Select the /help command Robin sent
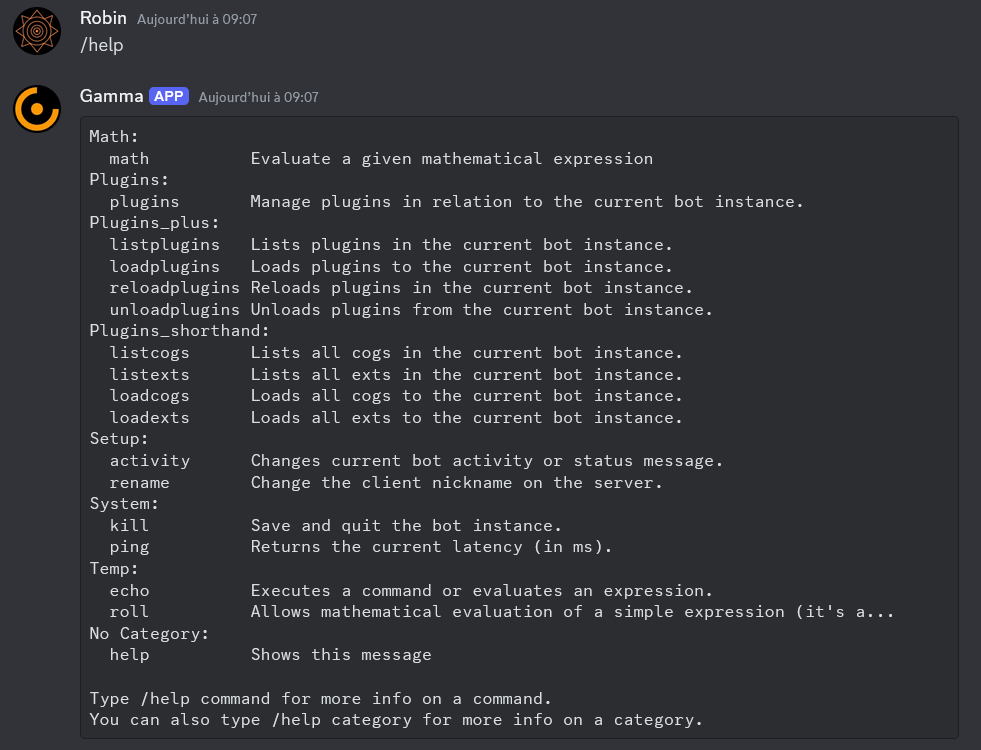The height and width of the screenshot is (750, 981). tap(101, 45)
